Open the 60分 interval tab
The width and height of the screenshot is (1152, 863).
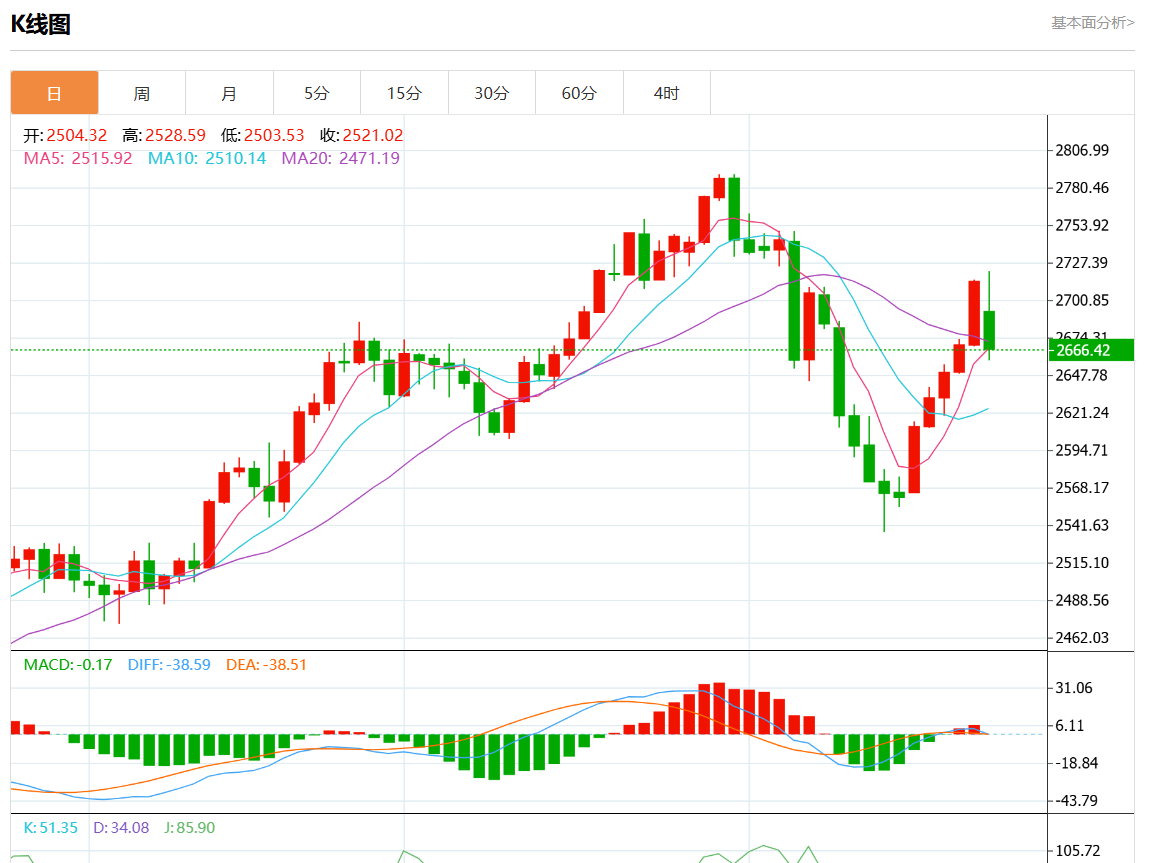pos(579,93)
